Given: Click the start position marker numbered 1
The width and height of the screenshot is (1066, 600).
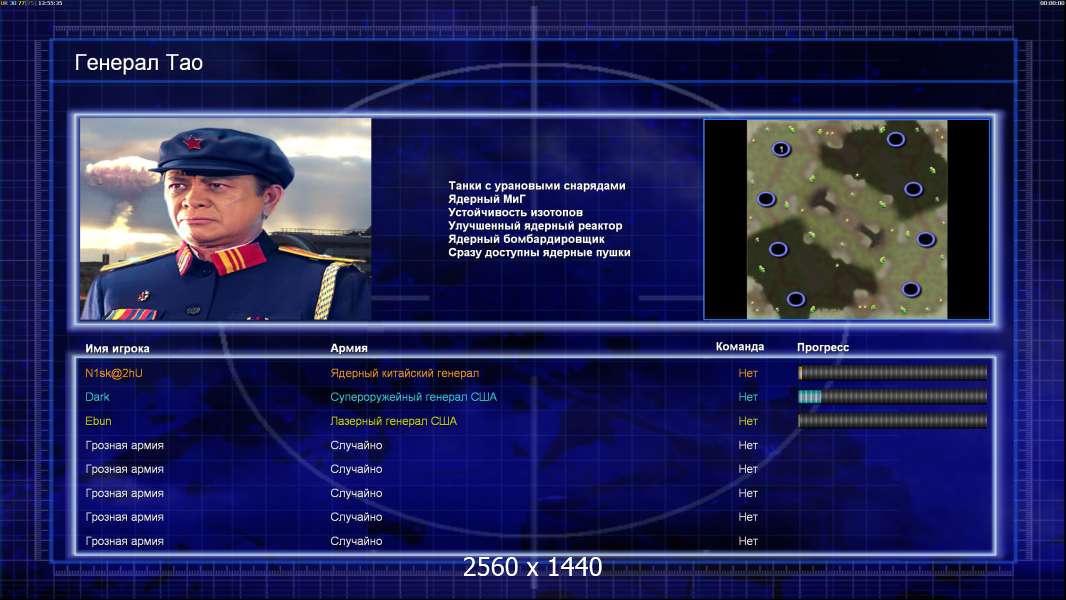Looking at the screenshot, I should (x=781, y=149).
